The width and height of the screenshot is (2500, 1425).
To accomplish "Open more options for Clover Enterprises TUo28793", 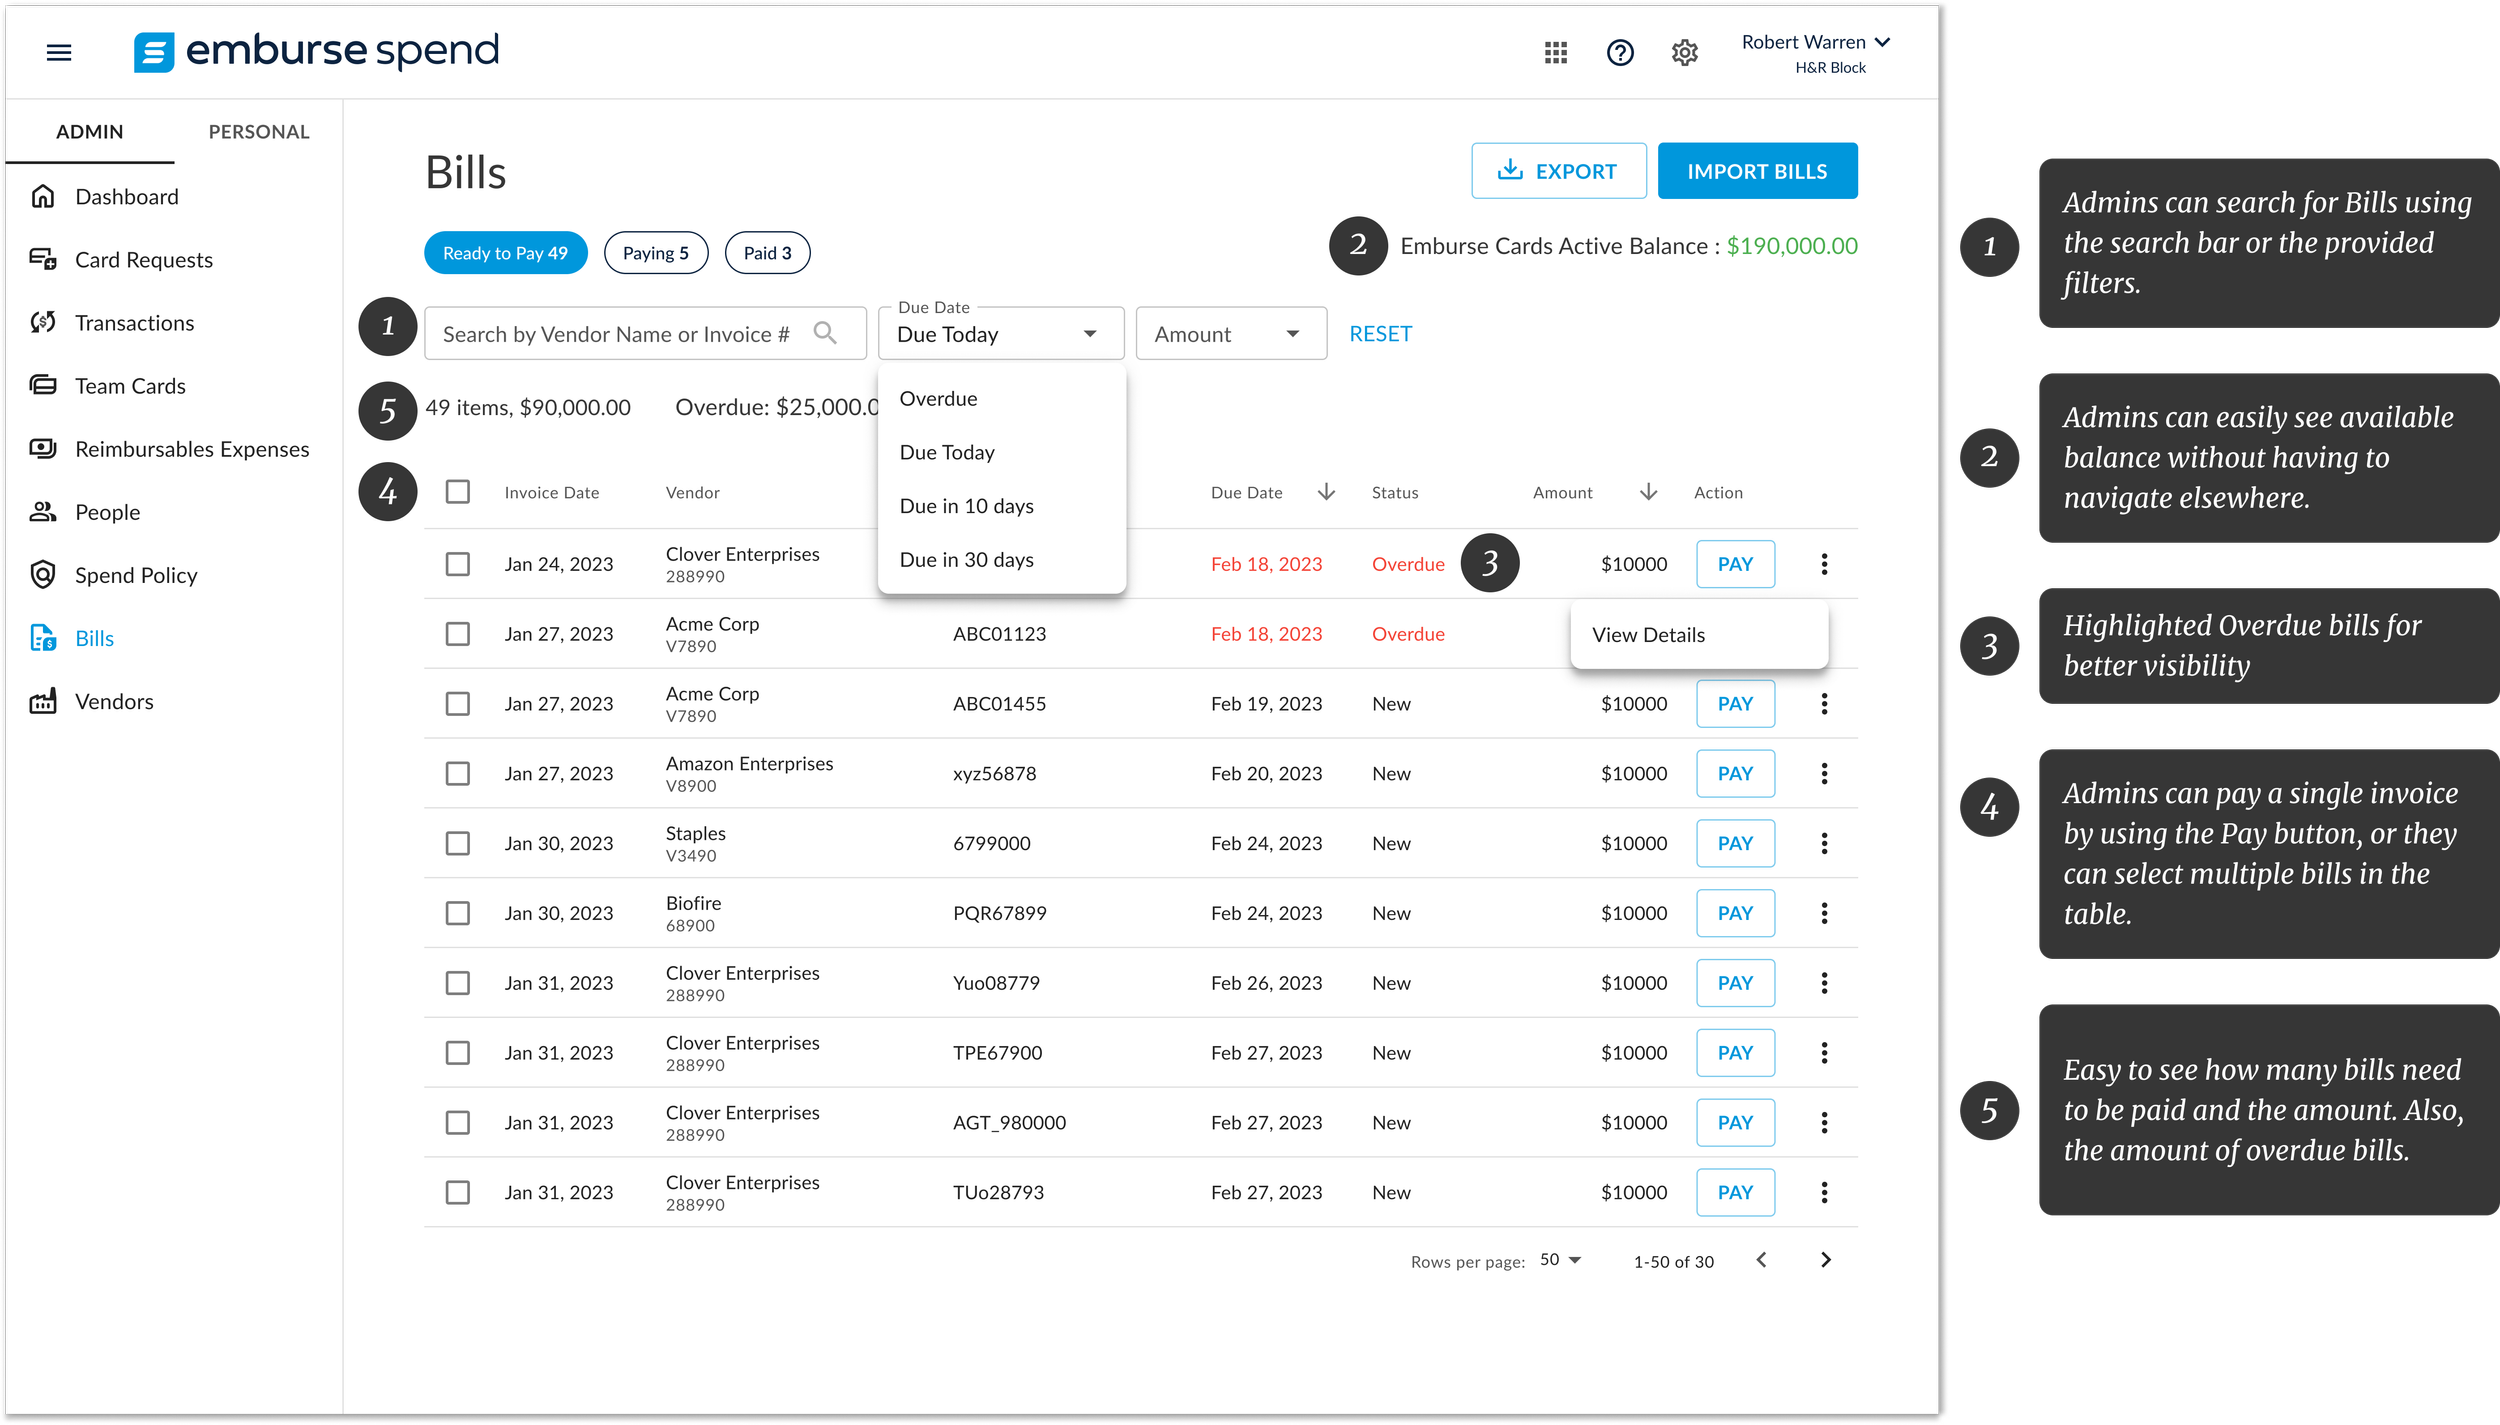I will [x=1824, y=1191].
